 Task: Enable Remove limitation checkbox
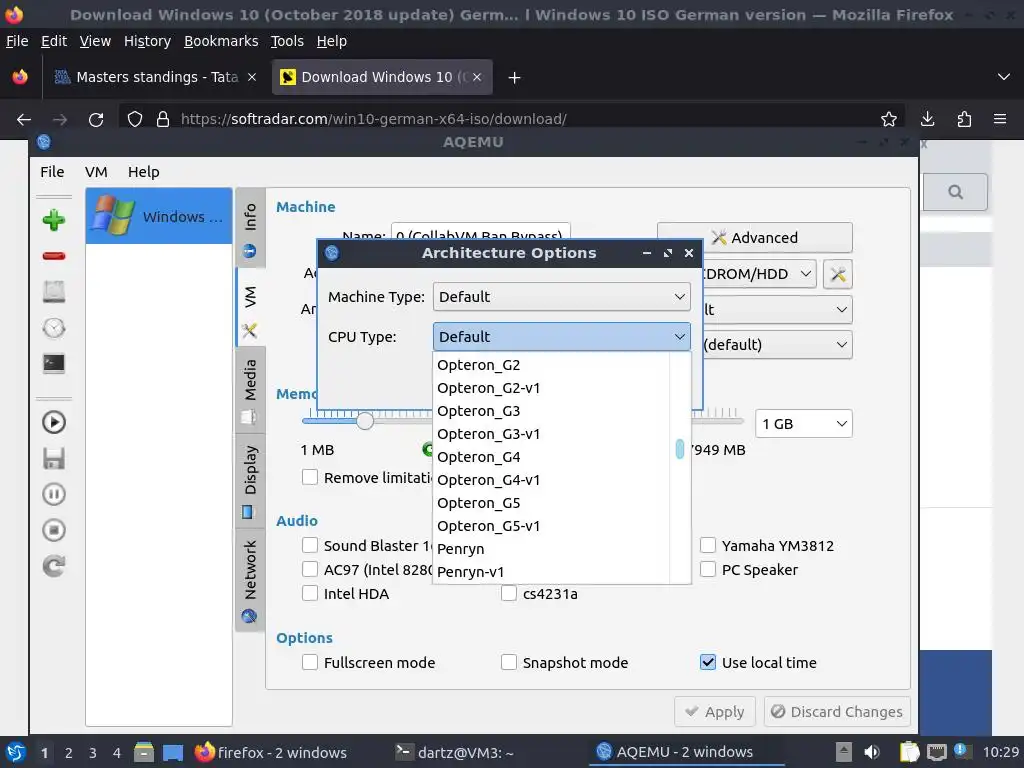[x=310, y=477]
